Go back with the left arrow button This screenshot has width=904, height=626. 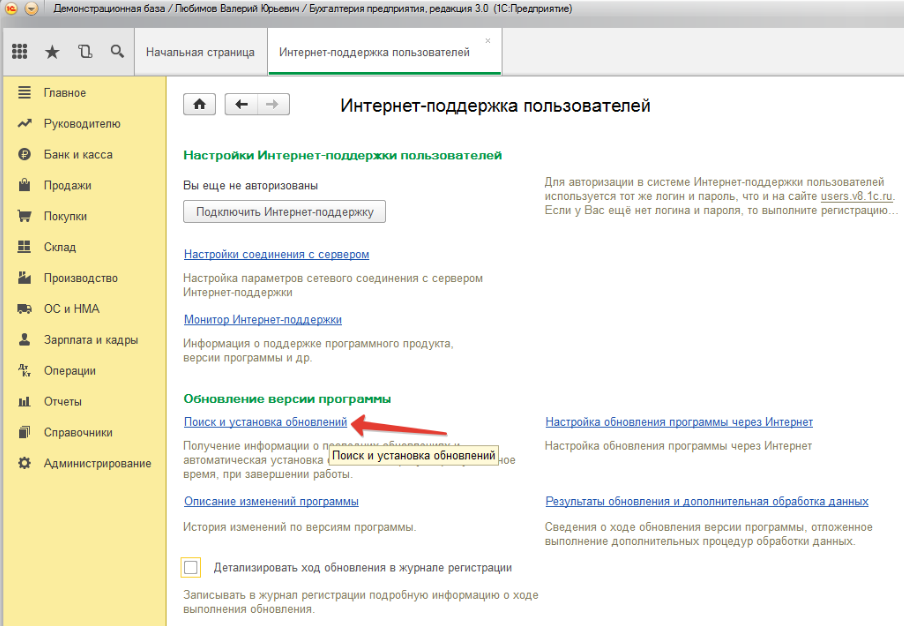241,104
